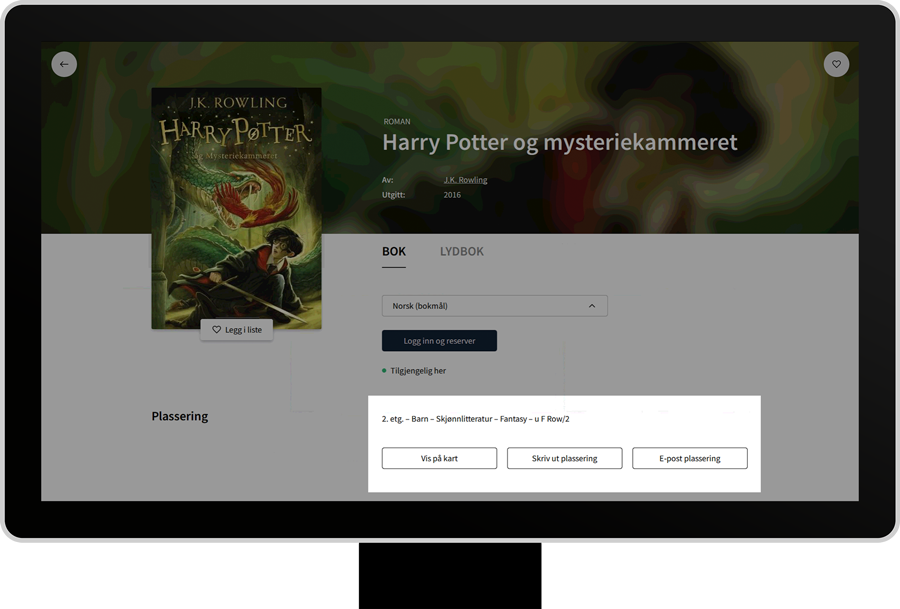900x609 pixels.
Task: Click the publication year 2016
Action: coord(452,195)
